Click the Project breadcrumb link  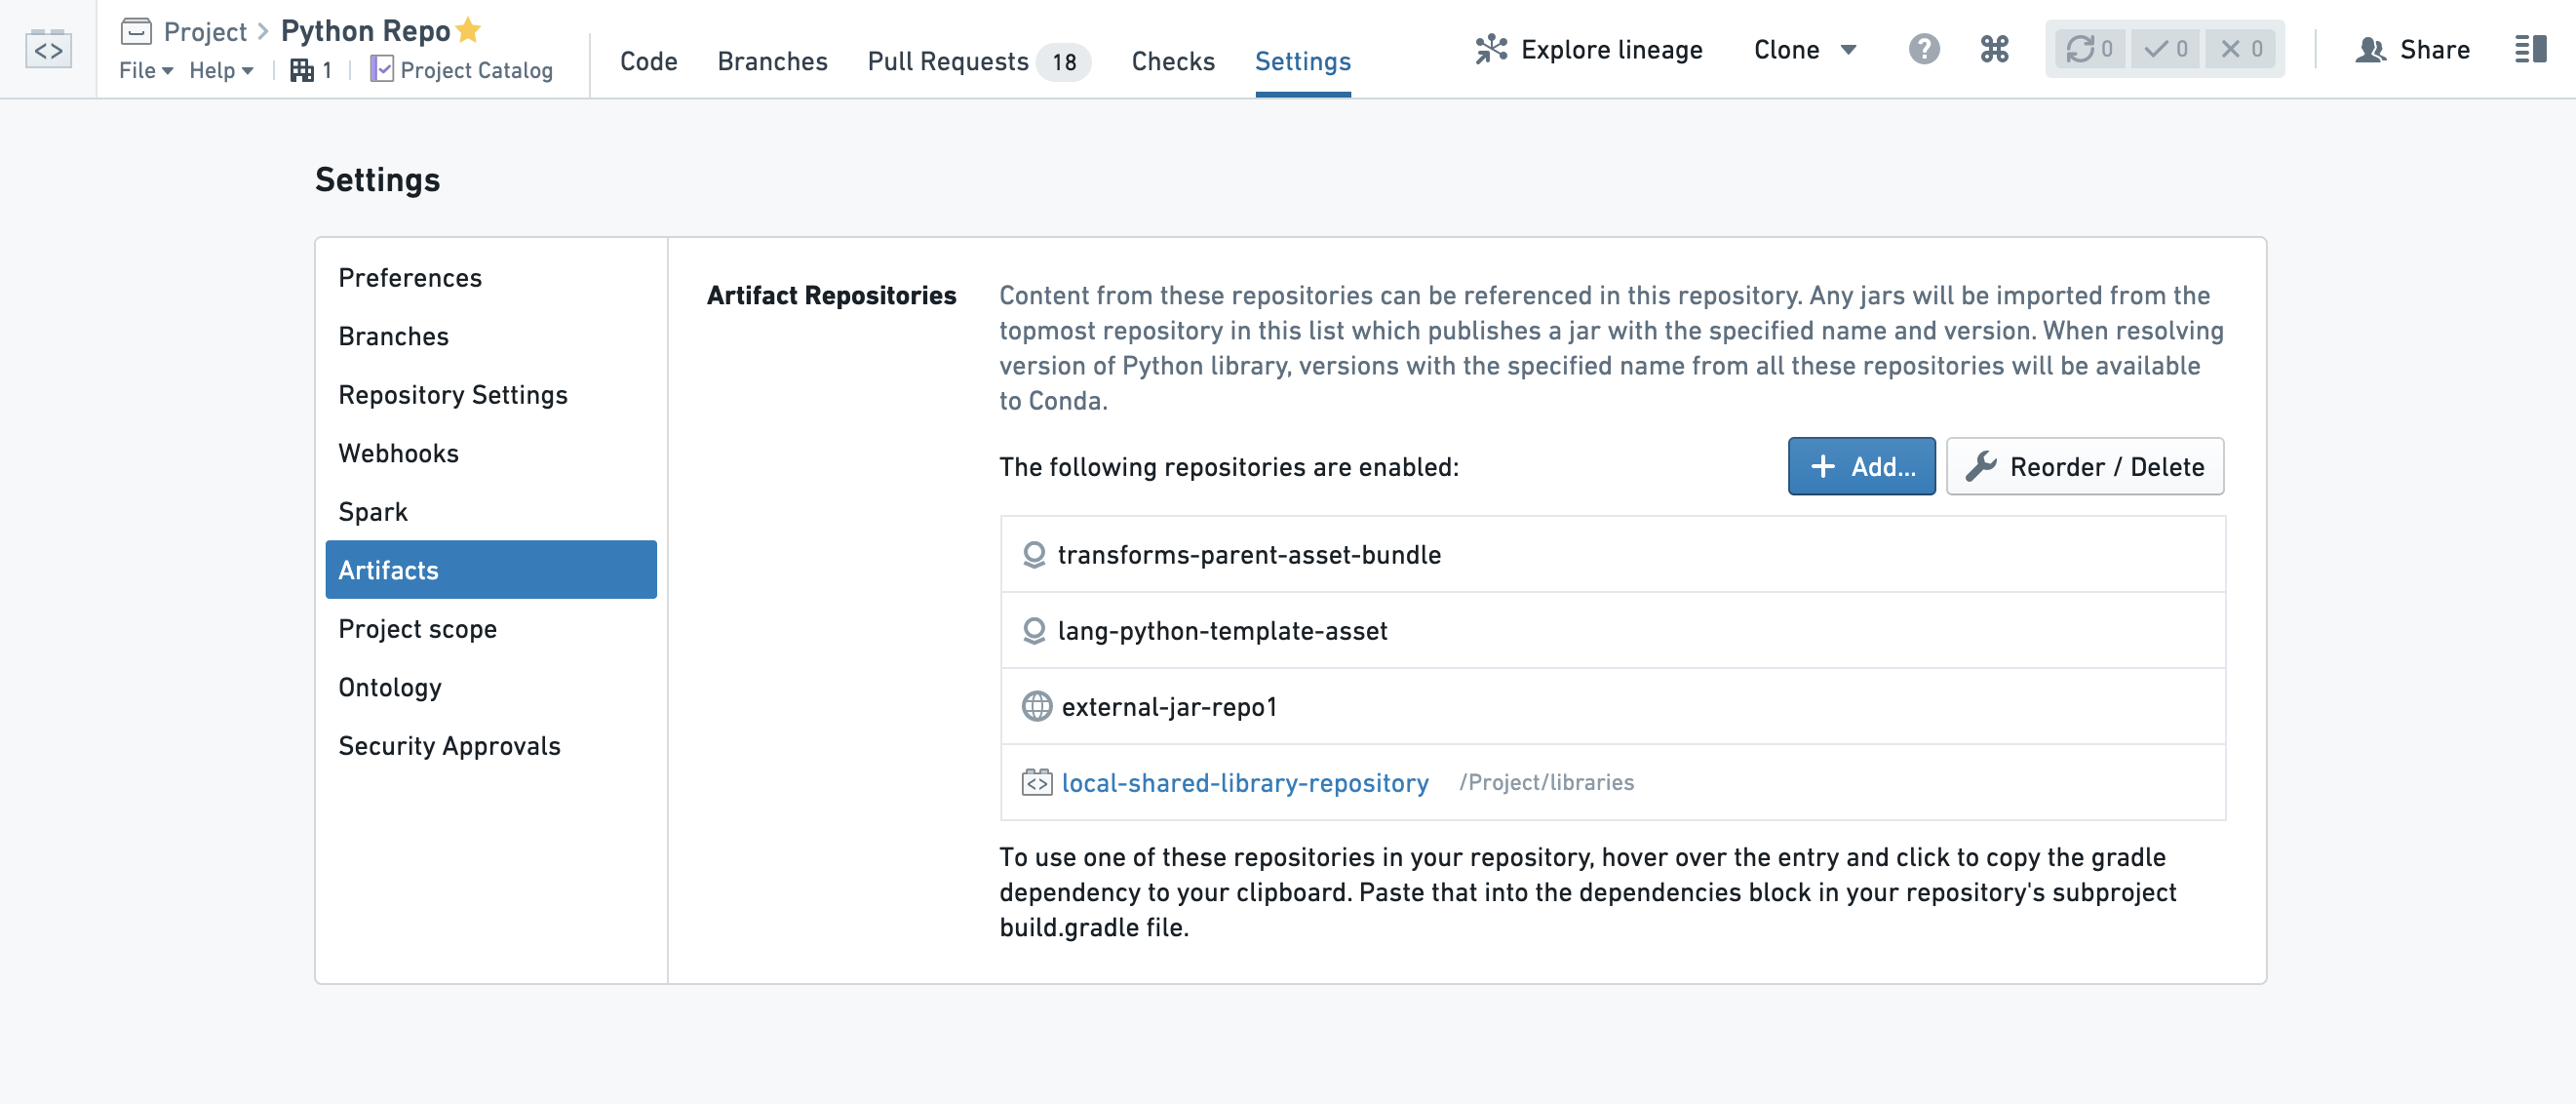tap(205, 32)
